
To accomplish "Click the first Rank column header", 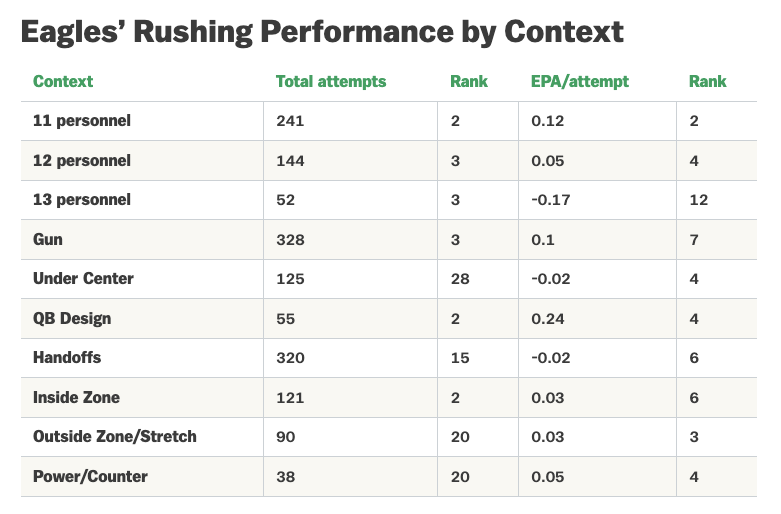I will pos(469,82).
